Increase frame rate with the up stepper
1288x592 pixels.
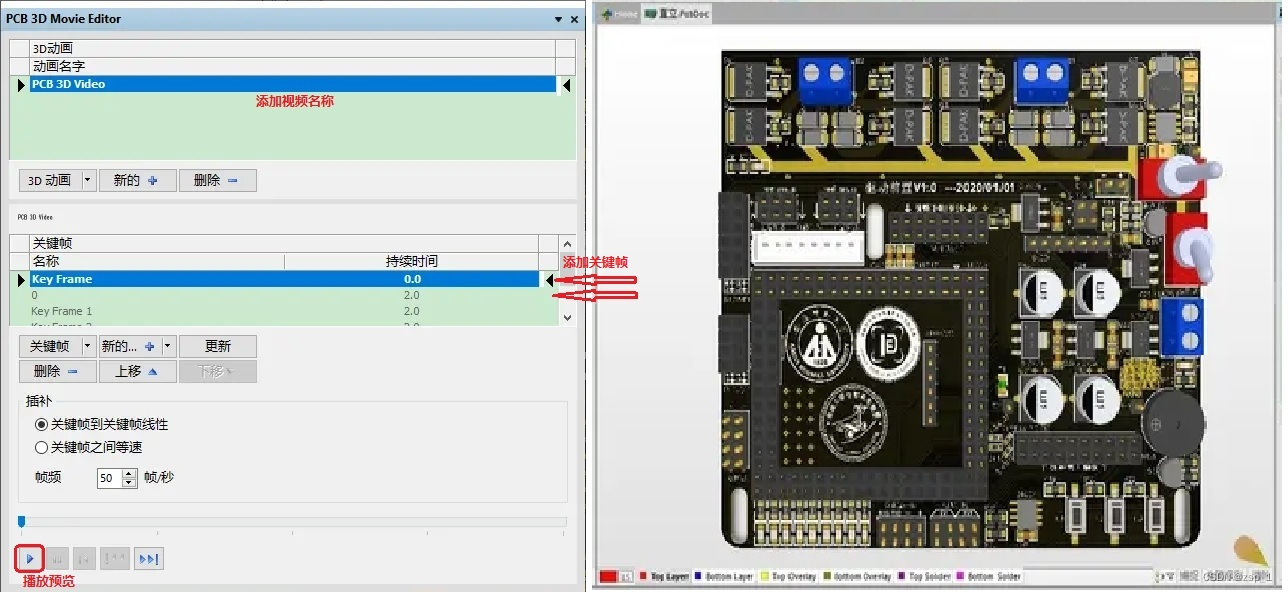click(129, 473)
